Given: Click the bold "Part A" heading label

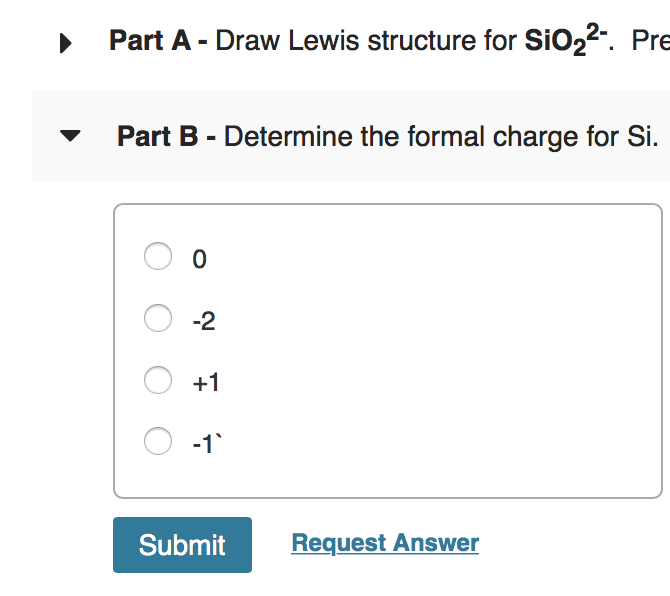Looking at the screenshot, I should [x=152, y=41].
